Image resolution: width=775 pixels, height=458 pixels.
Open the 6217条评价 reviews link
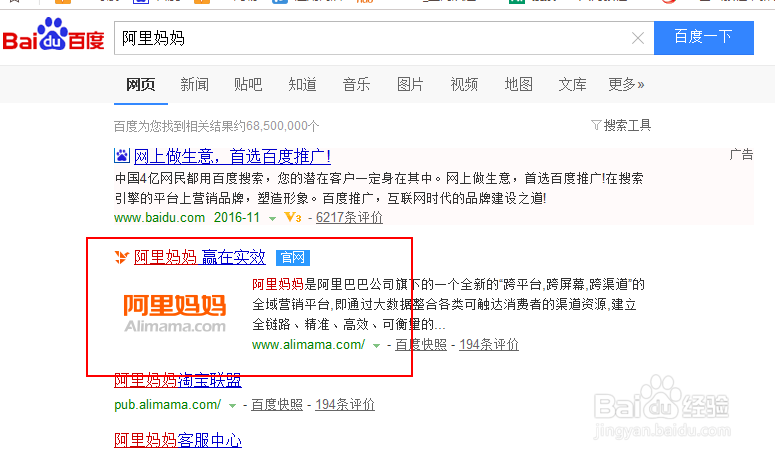[349, 217]
